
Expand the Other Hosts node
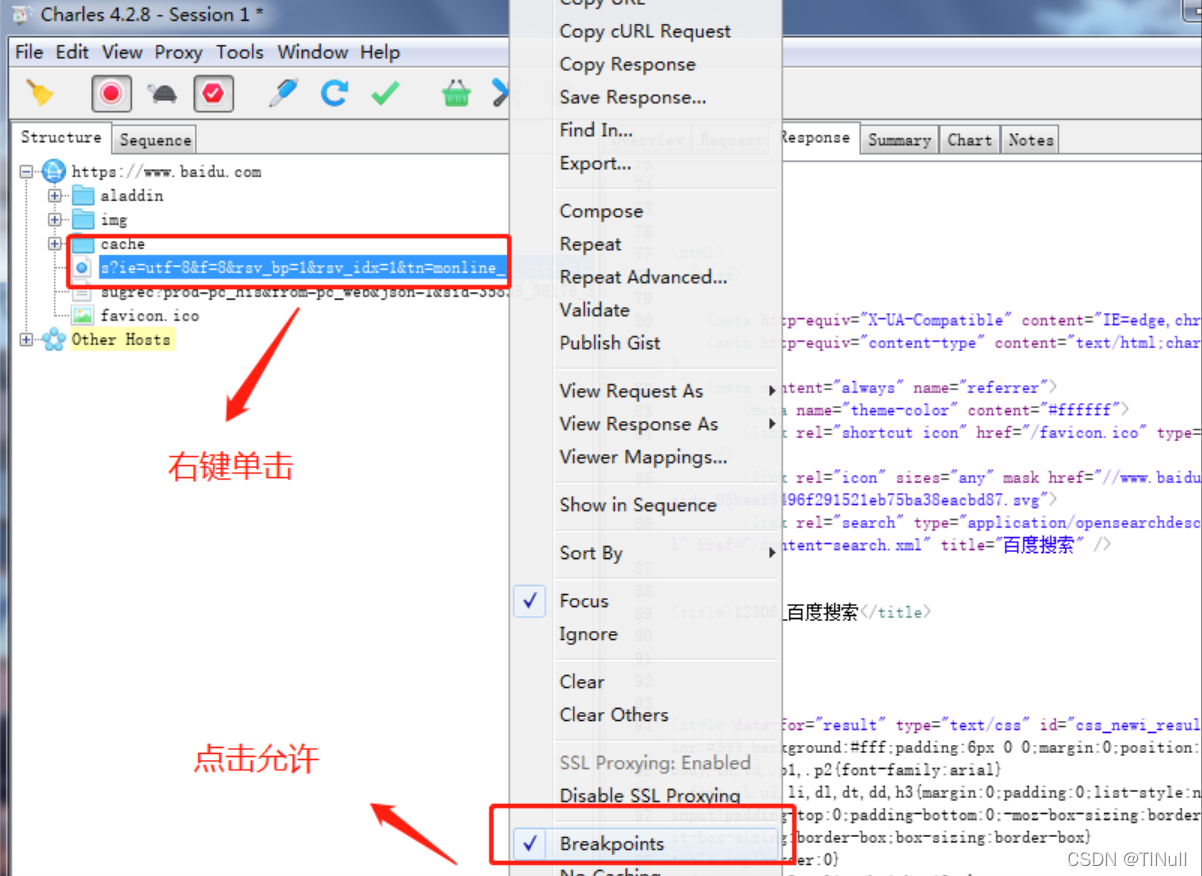coord(27,340)
